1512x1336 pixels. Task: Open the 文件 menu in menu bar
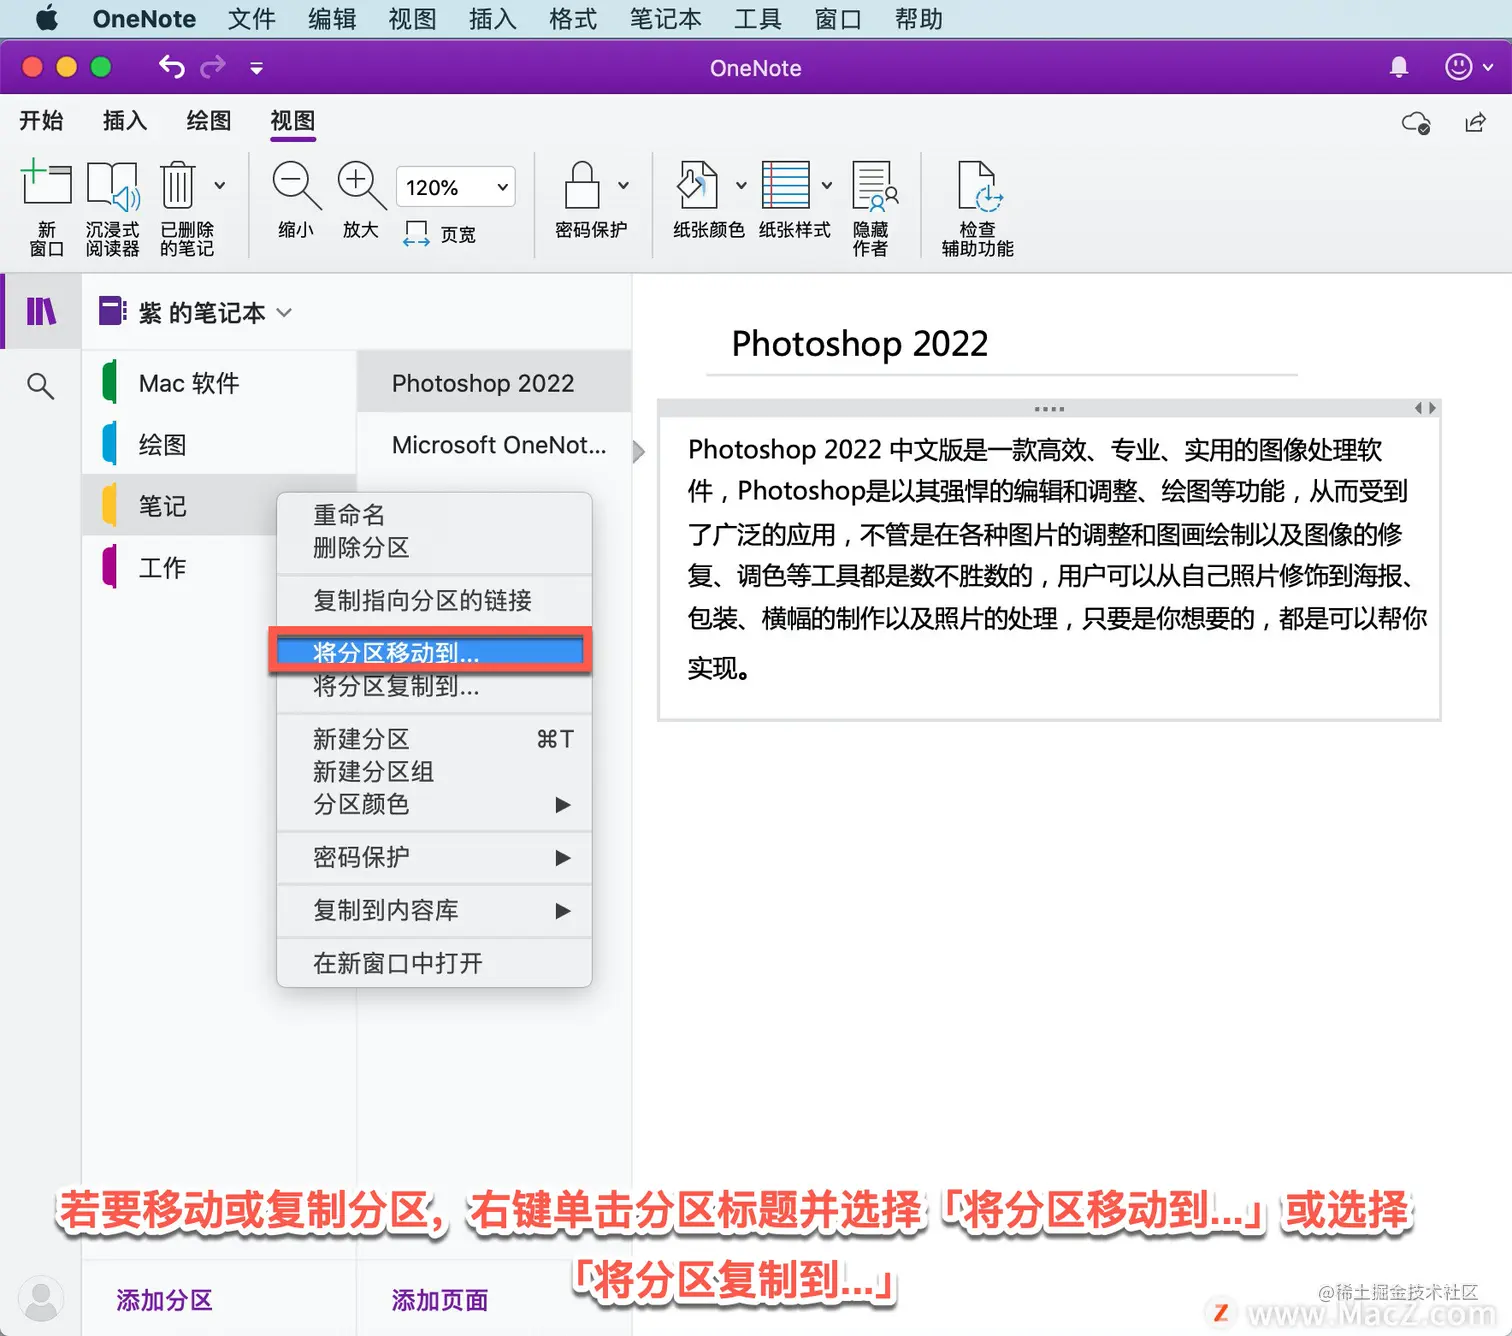(x=251, y=19)
